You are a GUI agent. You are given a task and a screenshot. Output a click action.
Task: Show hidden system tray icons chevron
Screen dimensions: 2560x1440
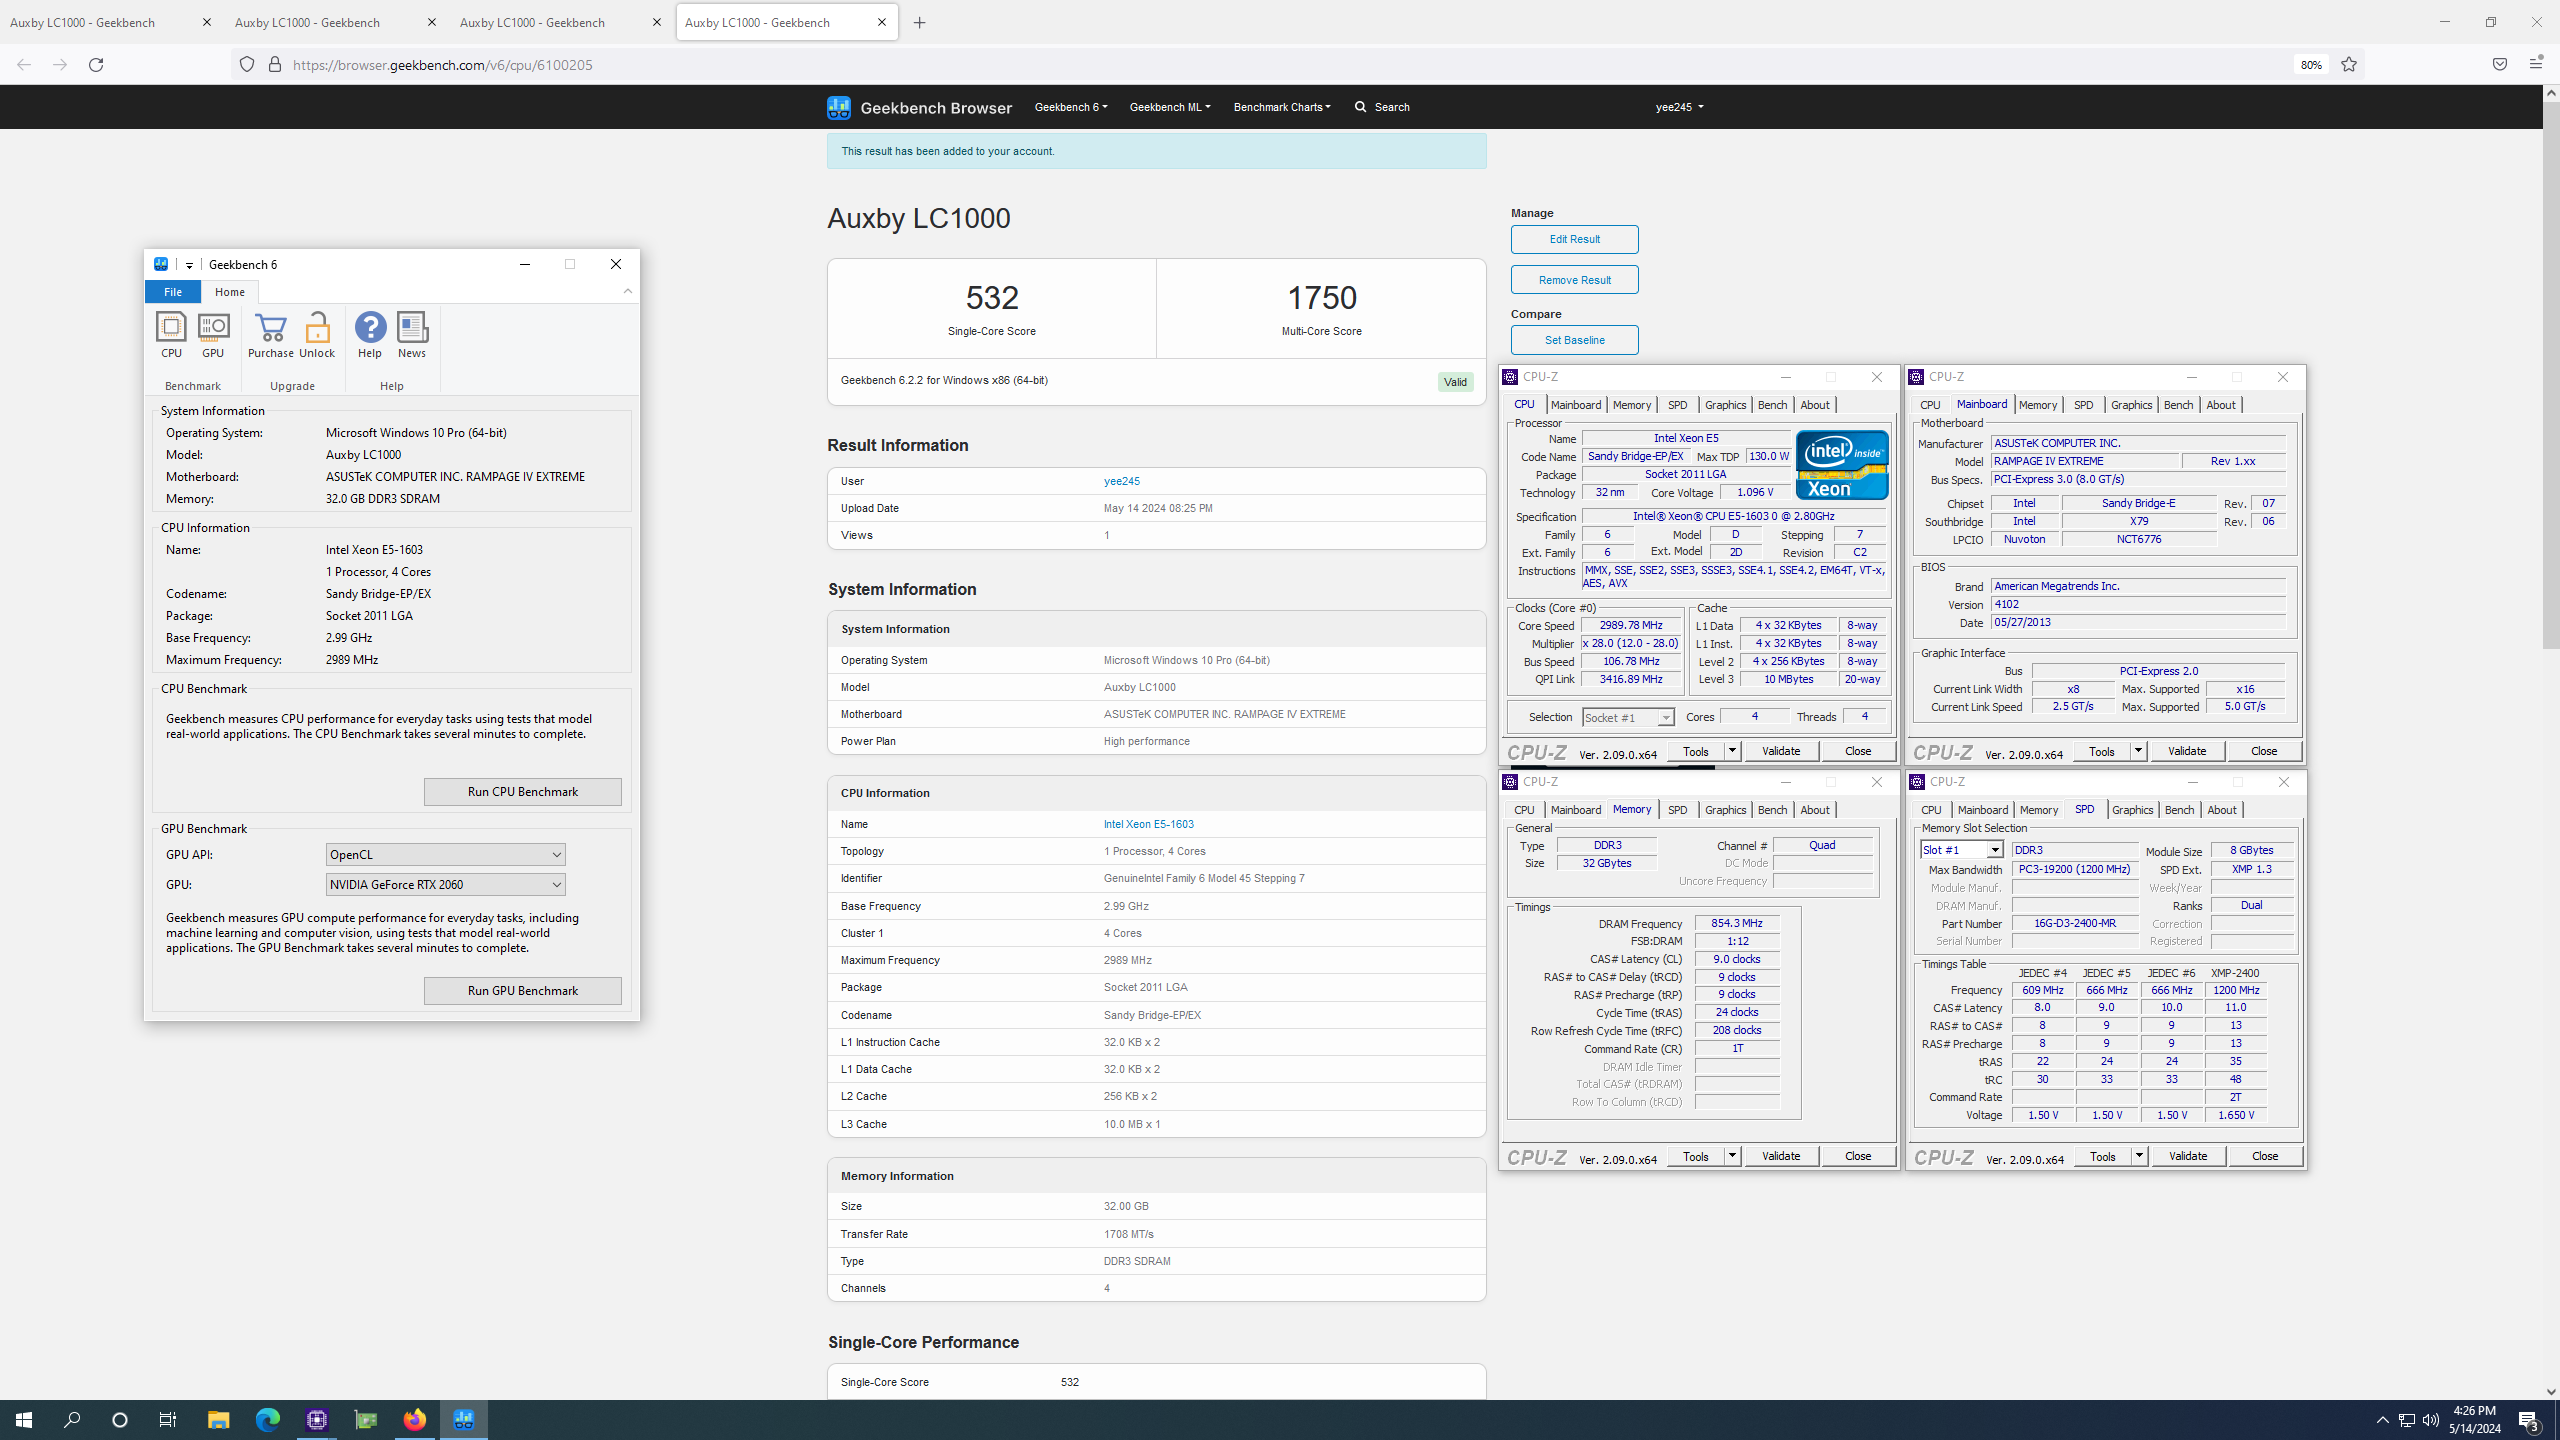tap(2383, 1420)
